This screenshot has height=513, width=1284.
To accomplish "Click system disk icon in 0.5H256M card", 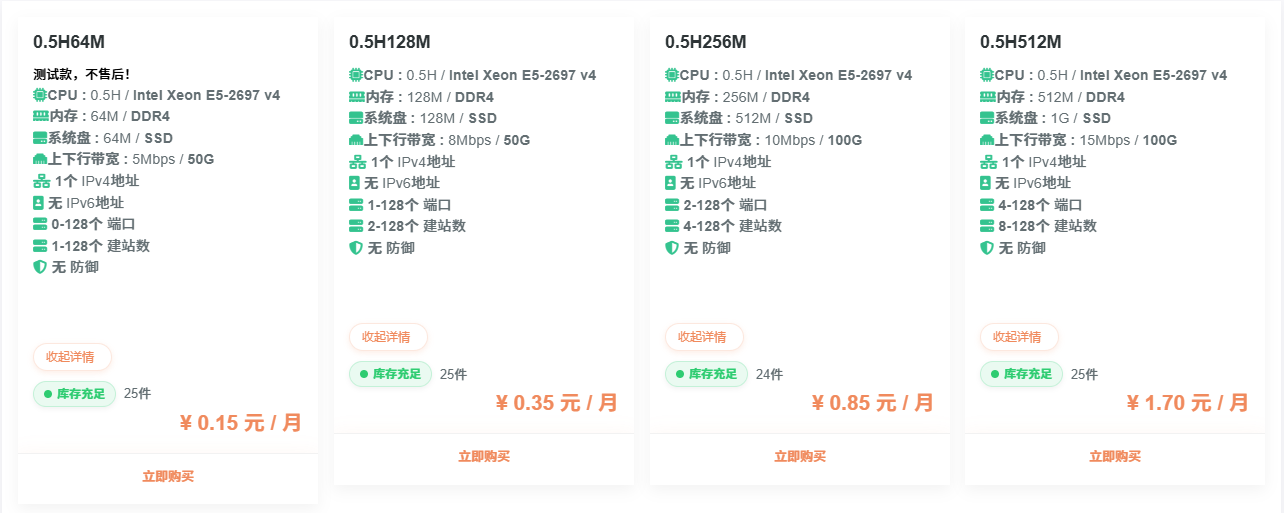I will [672, 118].
